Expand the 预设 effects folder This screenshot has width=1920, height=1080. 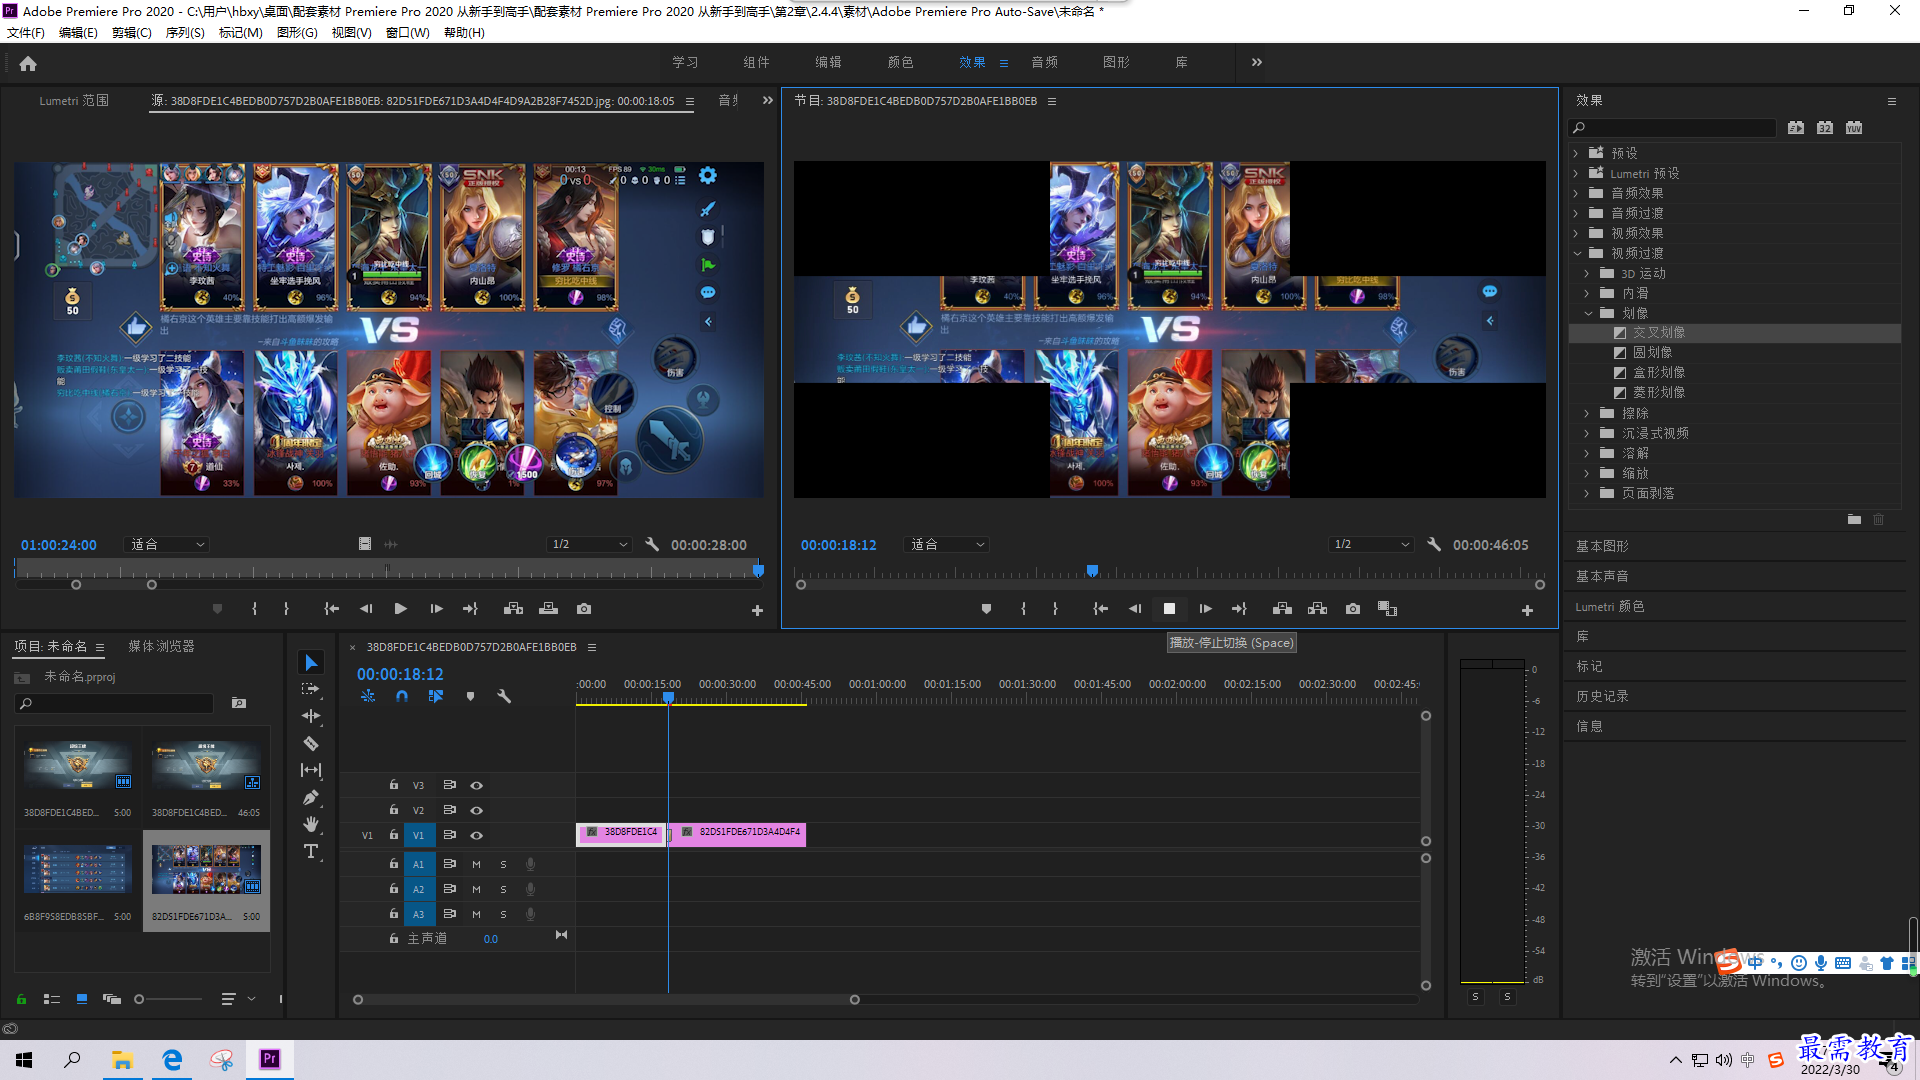click(1576, 153)
